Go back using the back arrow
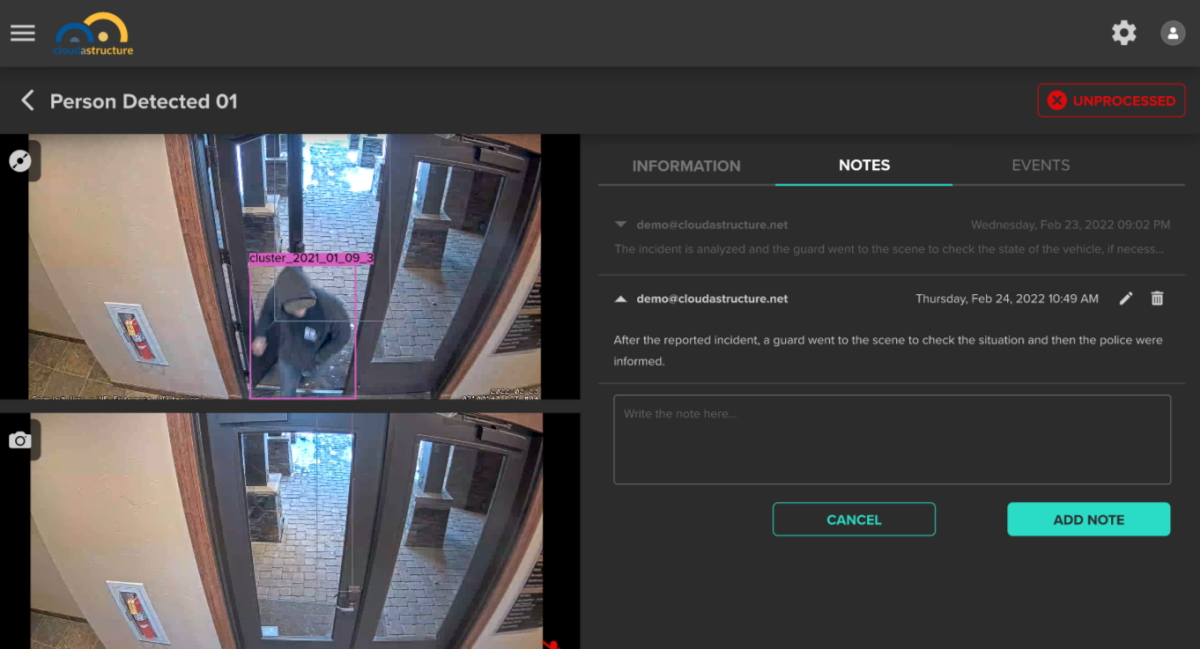 coord(27,100)
